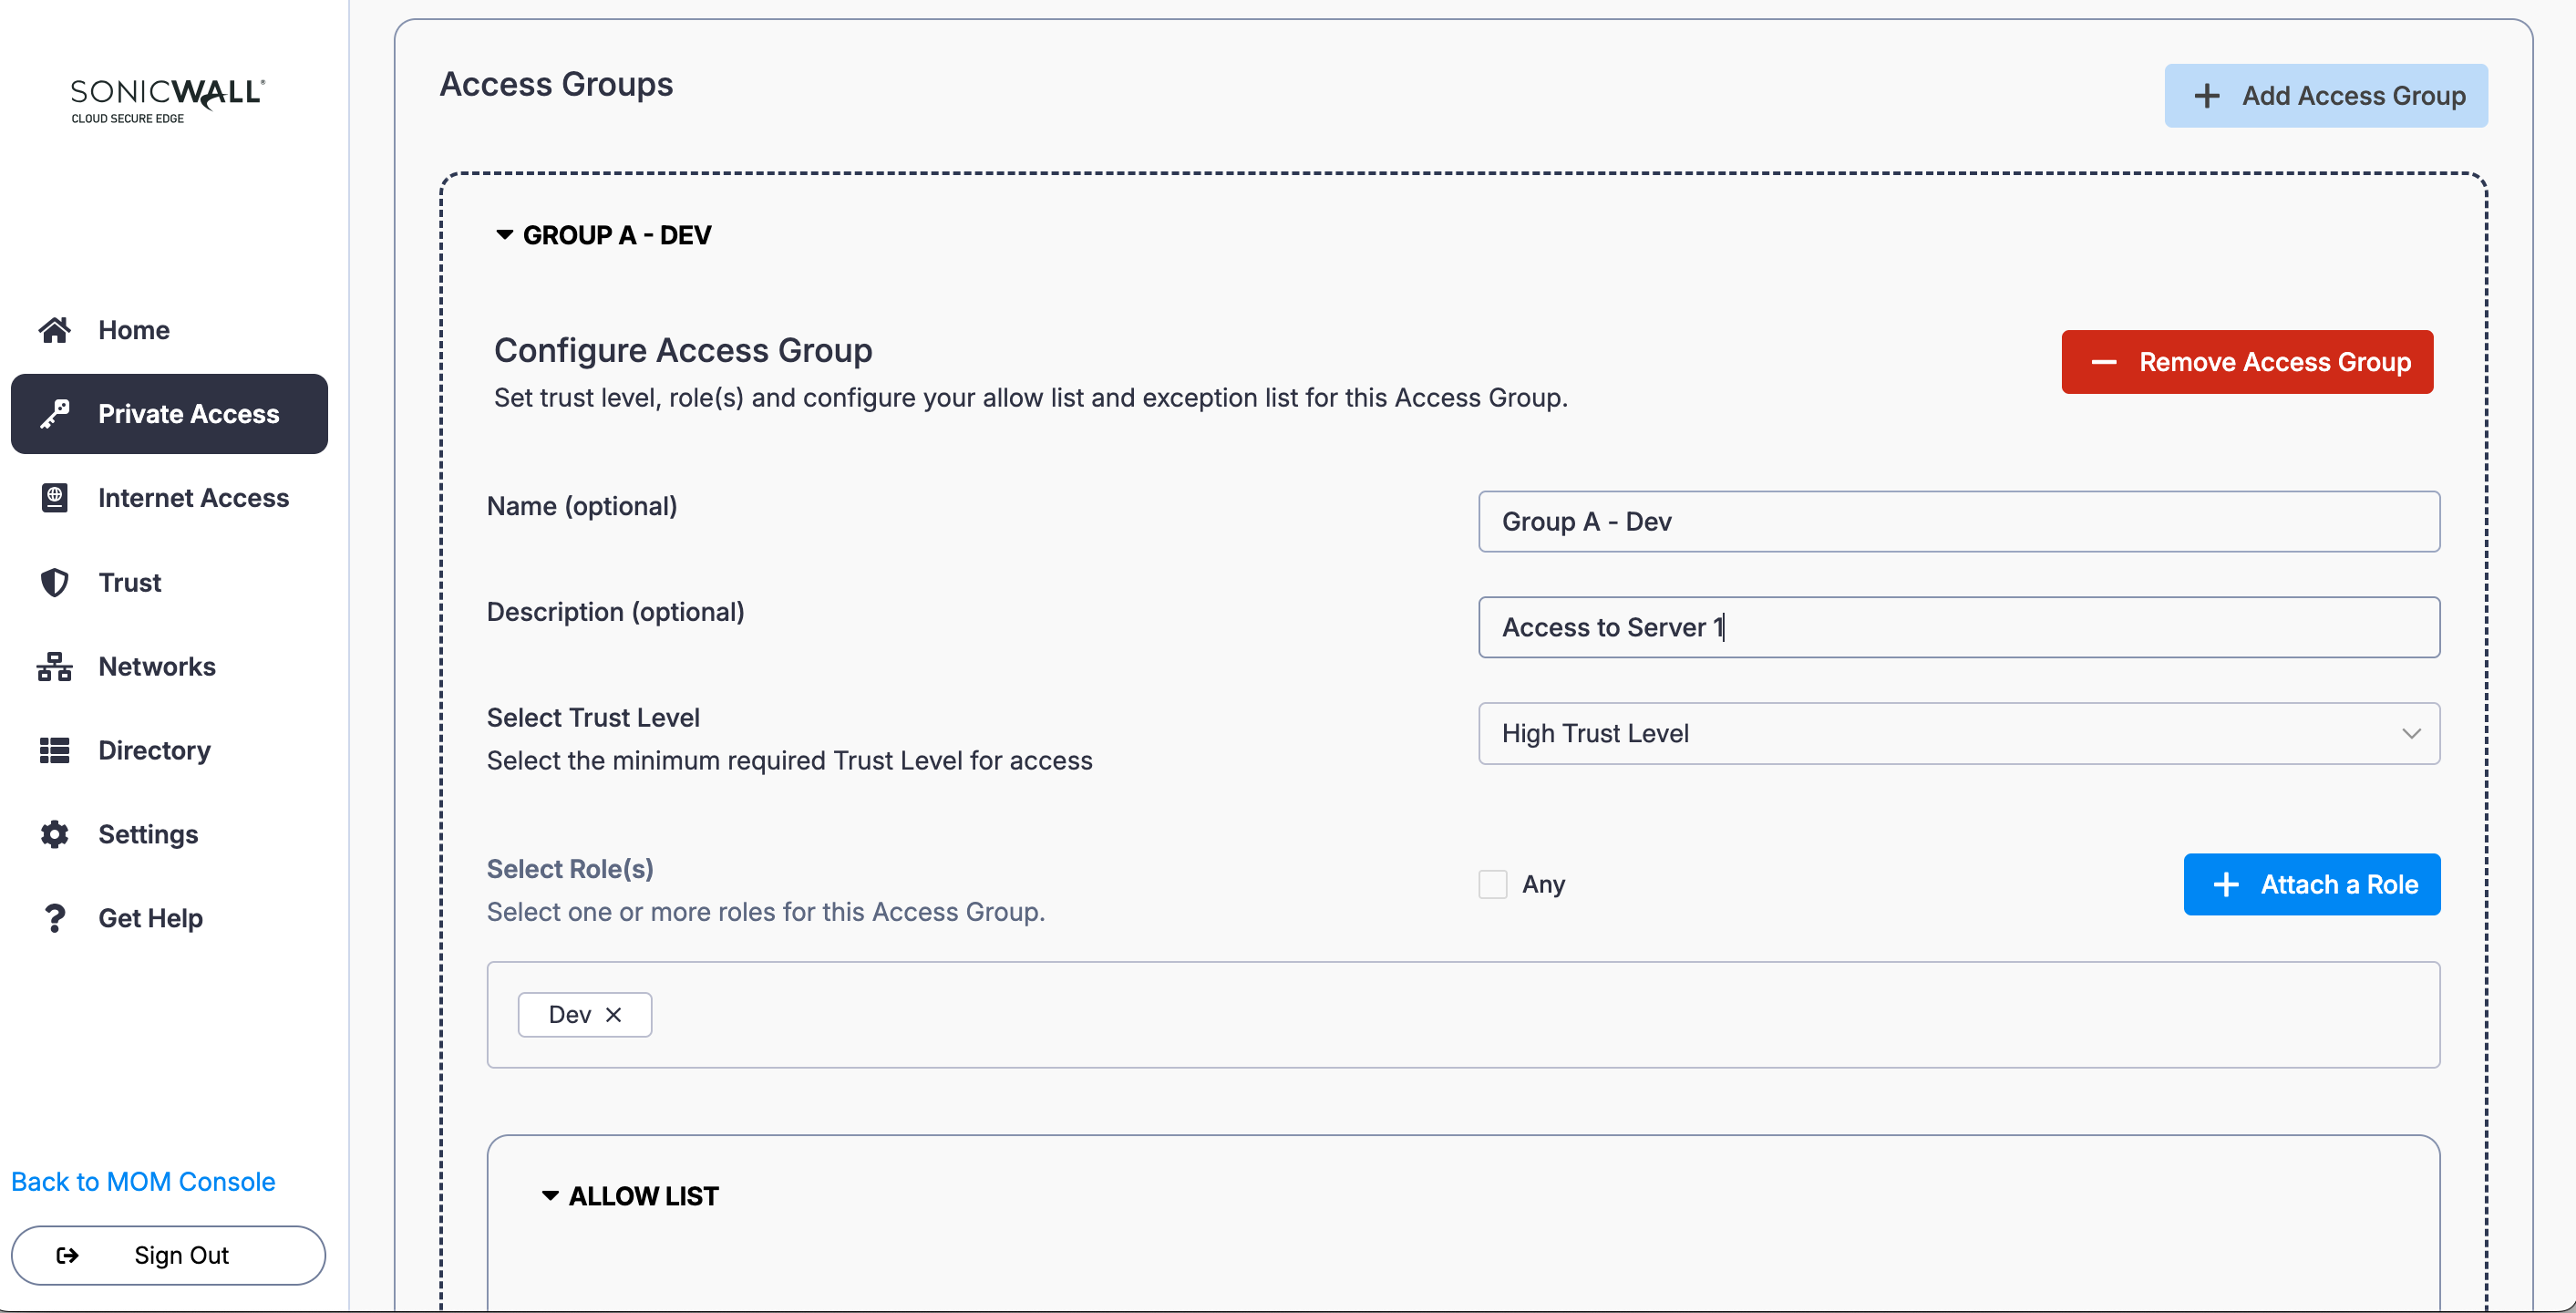Click the Add Access Group button
Viewport: 2576px width, 1313px height.
2325,96
